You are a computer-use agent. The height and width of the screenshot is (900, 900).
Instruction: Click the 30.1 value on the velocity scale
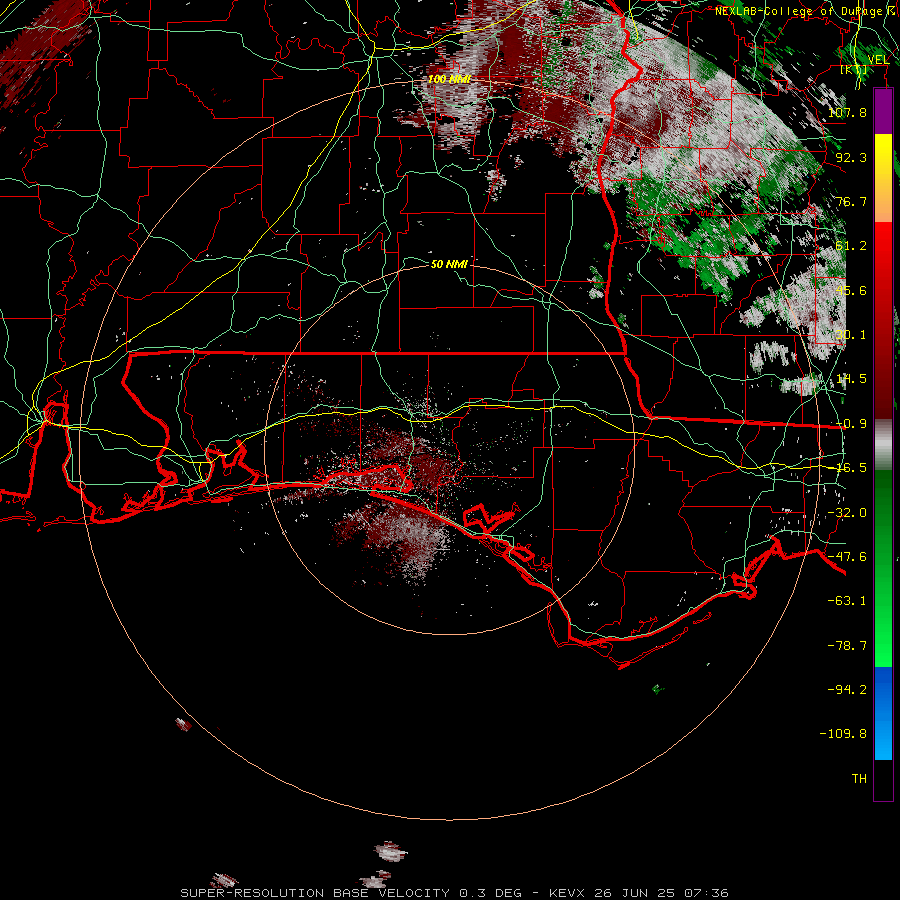pos(851,335)
